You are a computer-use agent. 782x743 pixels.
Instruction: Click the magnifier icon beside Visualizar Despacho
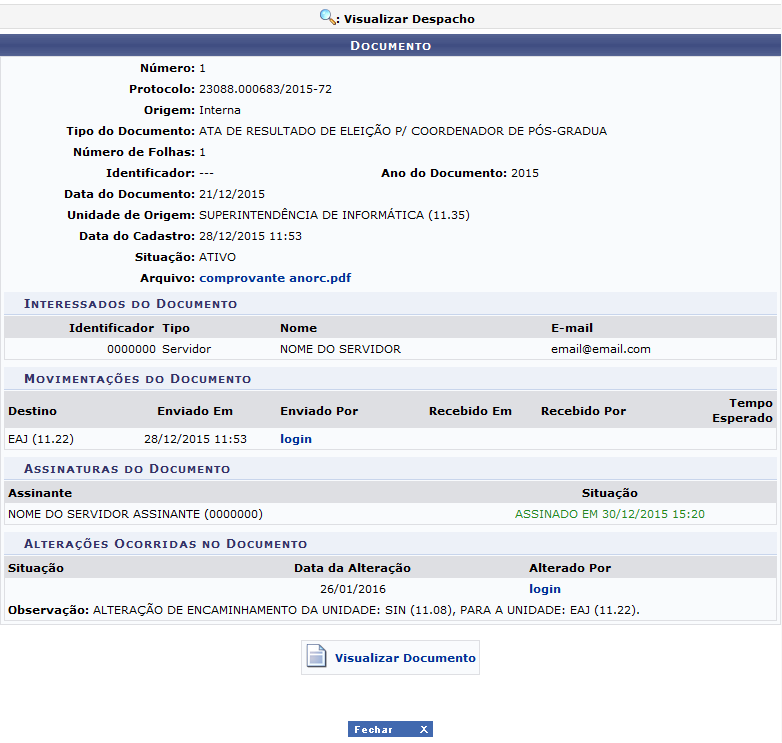point(327,17)
